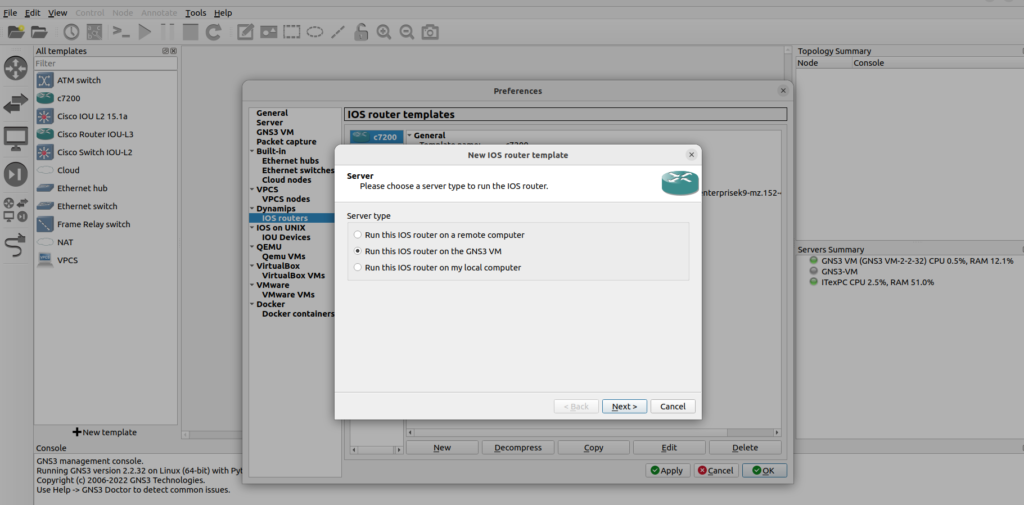The width and height of the screenshot is (1024, 505).
Task: Open the Tools menu
Action: (196, 13)
